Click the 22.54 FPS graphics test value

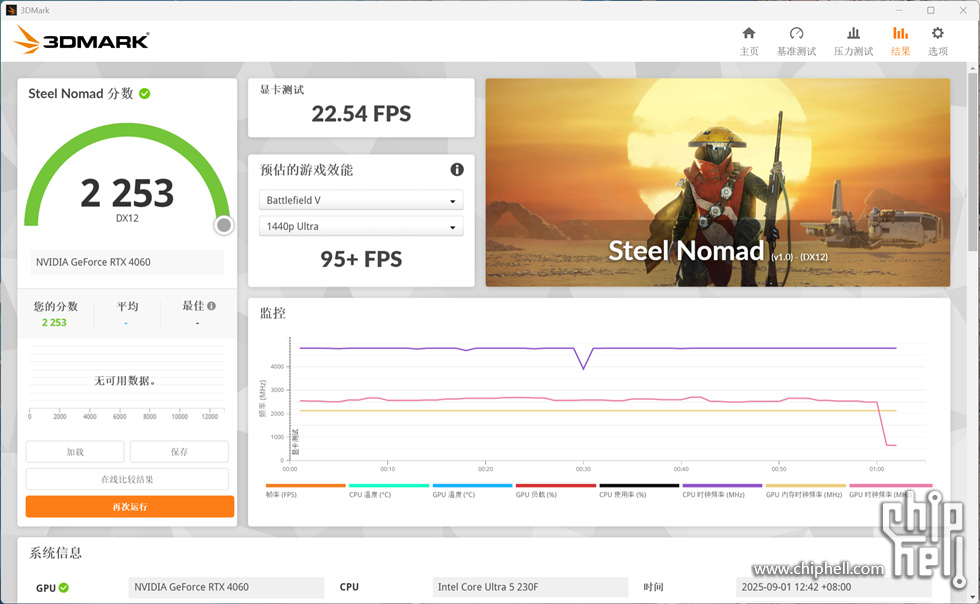[x=361, y=114]
